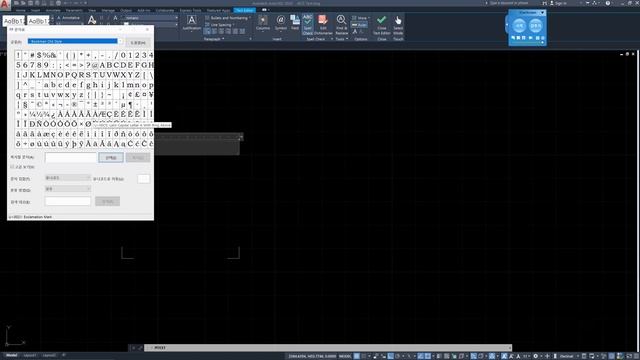Toggle the grid display status bar icon
Screen dimensions: 640x360
tap(357, 356)
